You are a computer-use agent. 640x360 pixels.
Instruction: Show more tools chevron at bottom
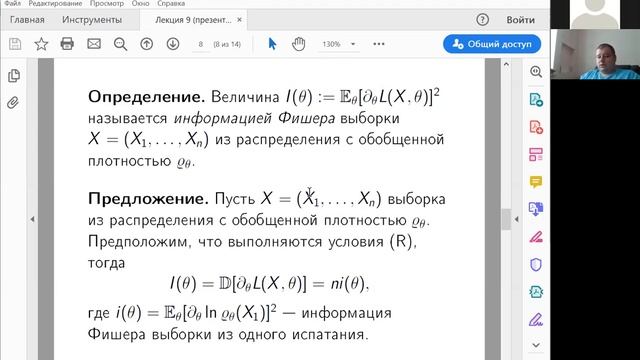(536, 345)
